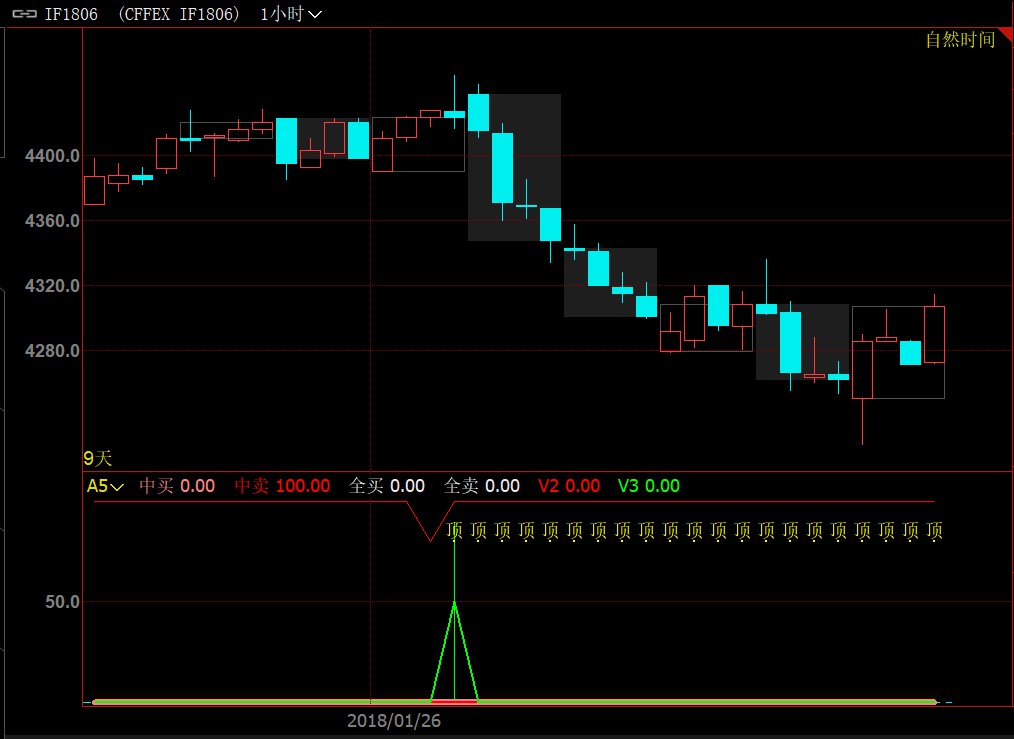Select the 全买 0.00 indicator label

point(386,486)
